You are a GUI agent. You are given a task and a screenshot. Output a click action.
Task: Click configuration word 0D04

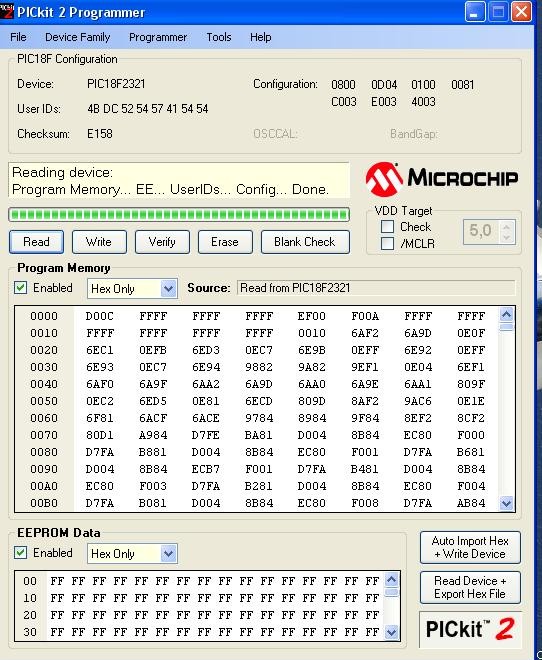tap(384, 85)
